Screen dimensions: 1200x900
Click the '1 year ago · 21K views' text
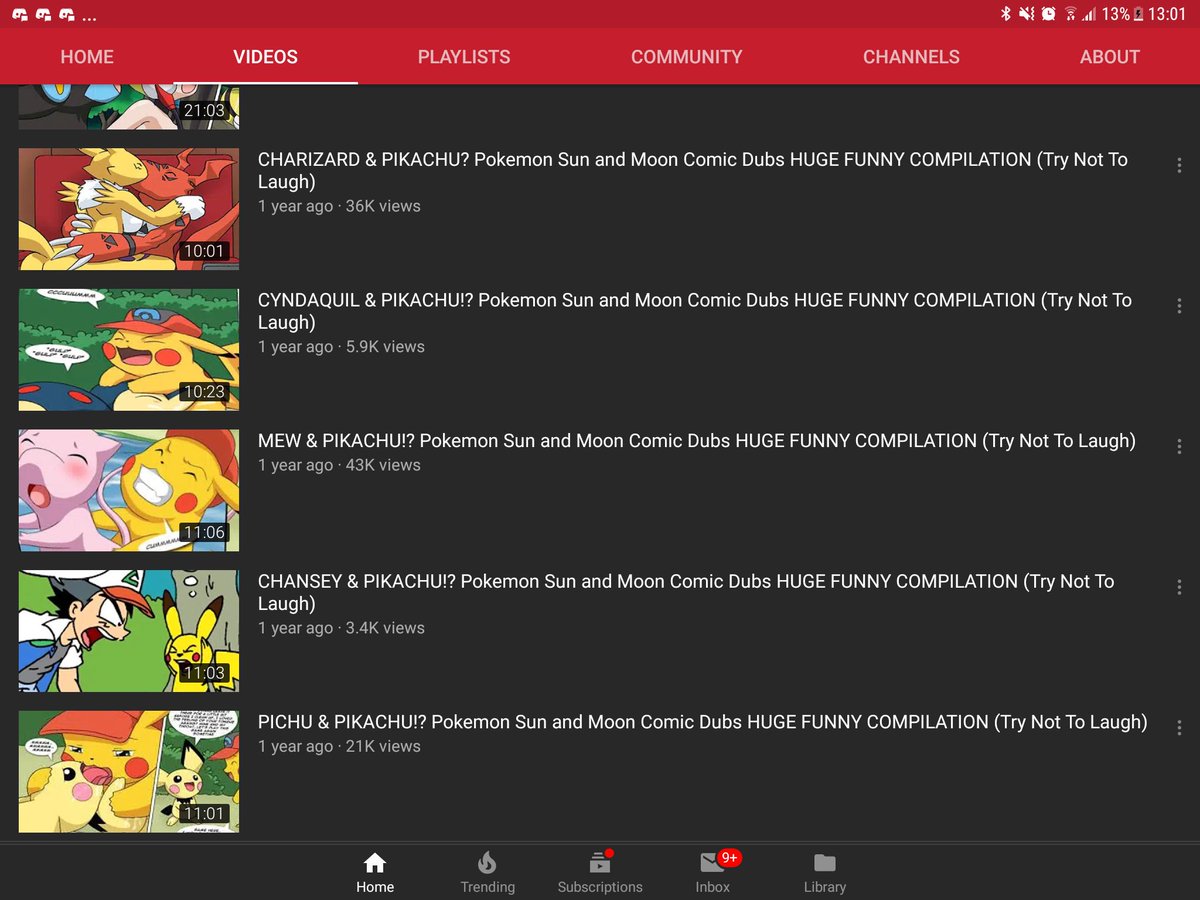coord(339,746)
